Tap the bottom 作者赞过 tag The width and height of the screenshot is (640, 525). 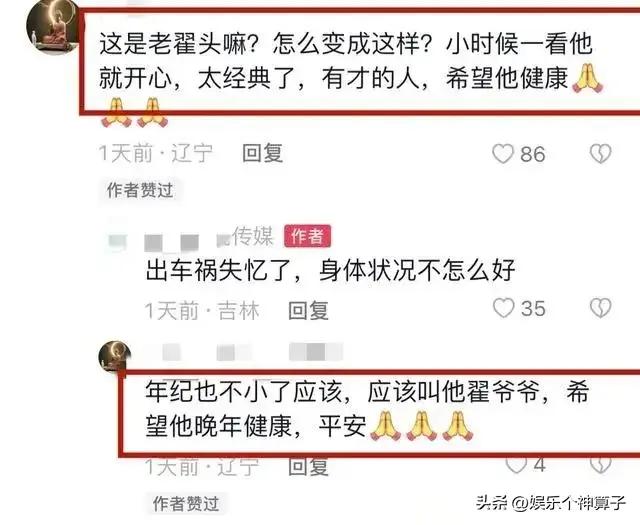click(x=186, y=504)
